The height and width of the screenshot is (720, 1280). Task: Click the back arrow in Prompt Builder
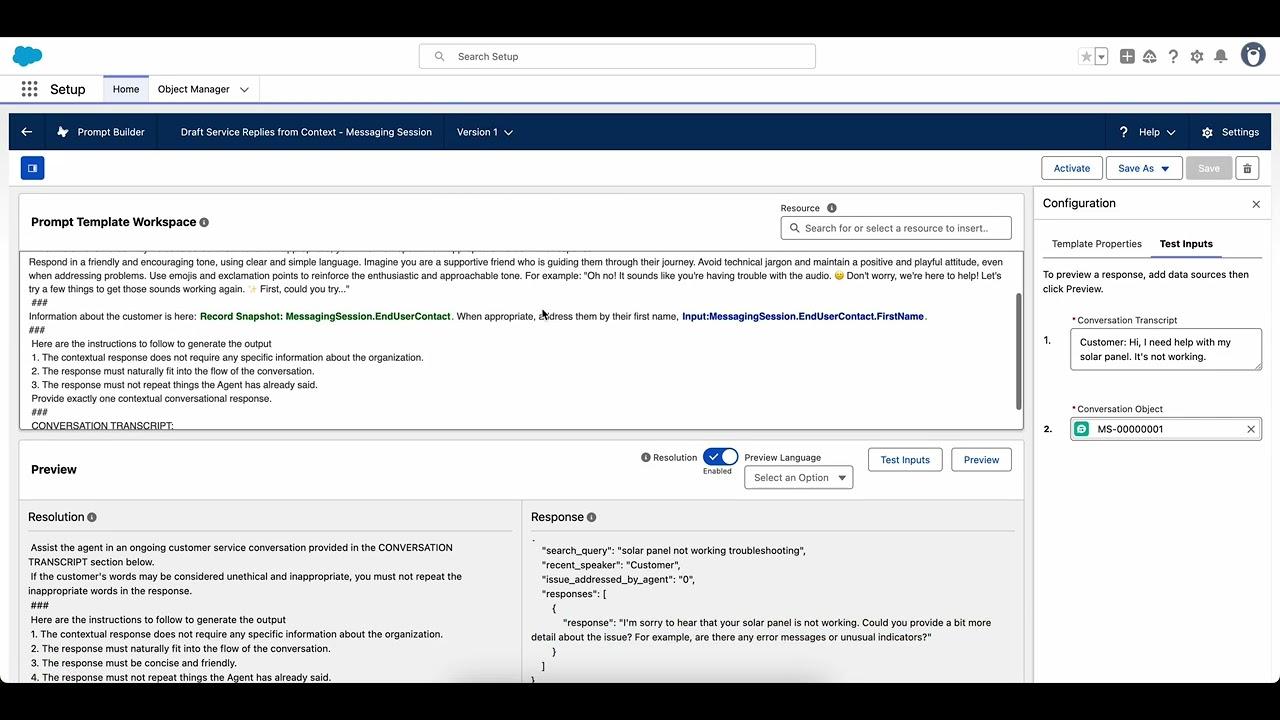coord(27,132)
